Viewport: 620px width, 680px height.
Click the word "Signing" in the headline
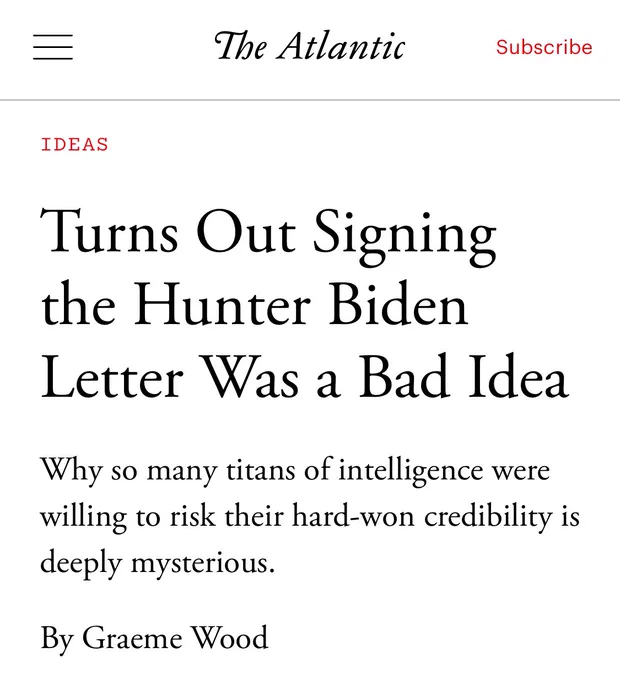coord(405,232)
